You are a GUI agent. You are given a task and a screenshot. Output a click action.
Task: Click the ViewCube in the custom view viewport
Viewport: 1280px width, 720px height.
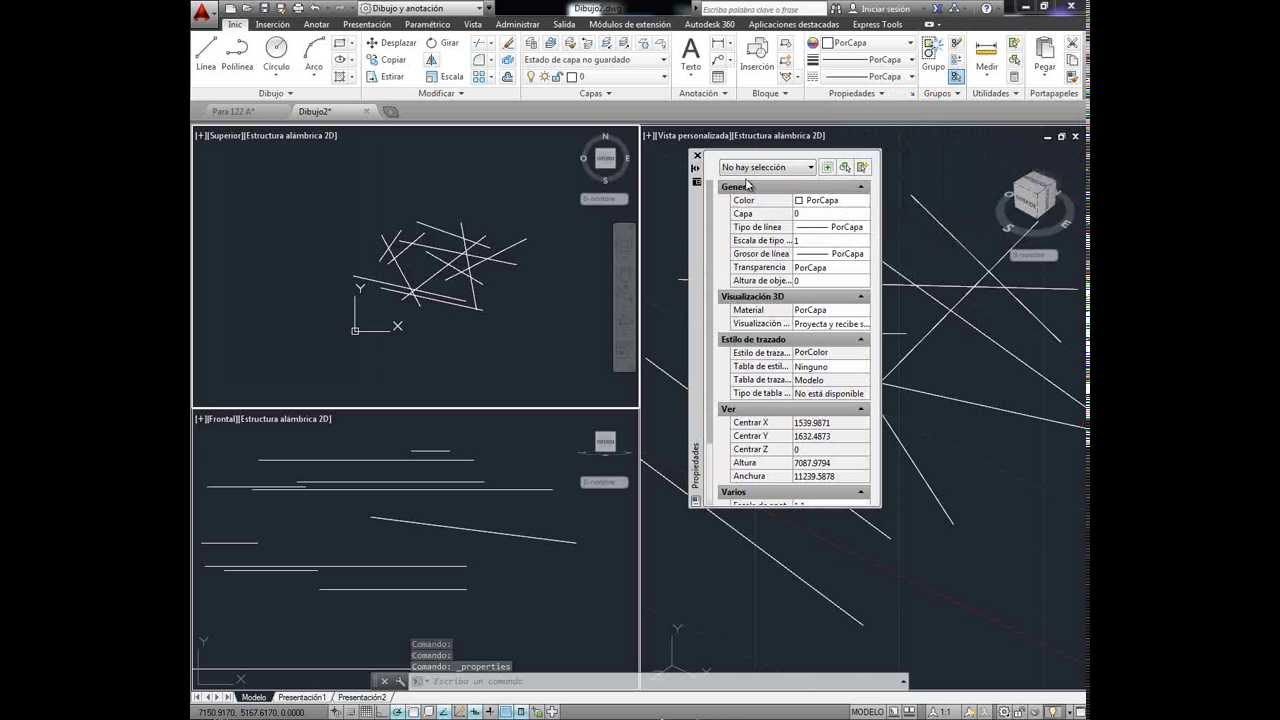pos(1034,196)
